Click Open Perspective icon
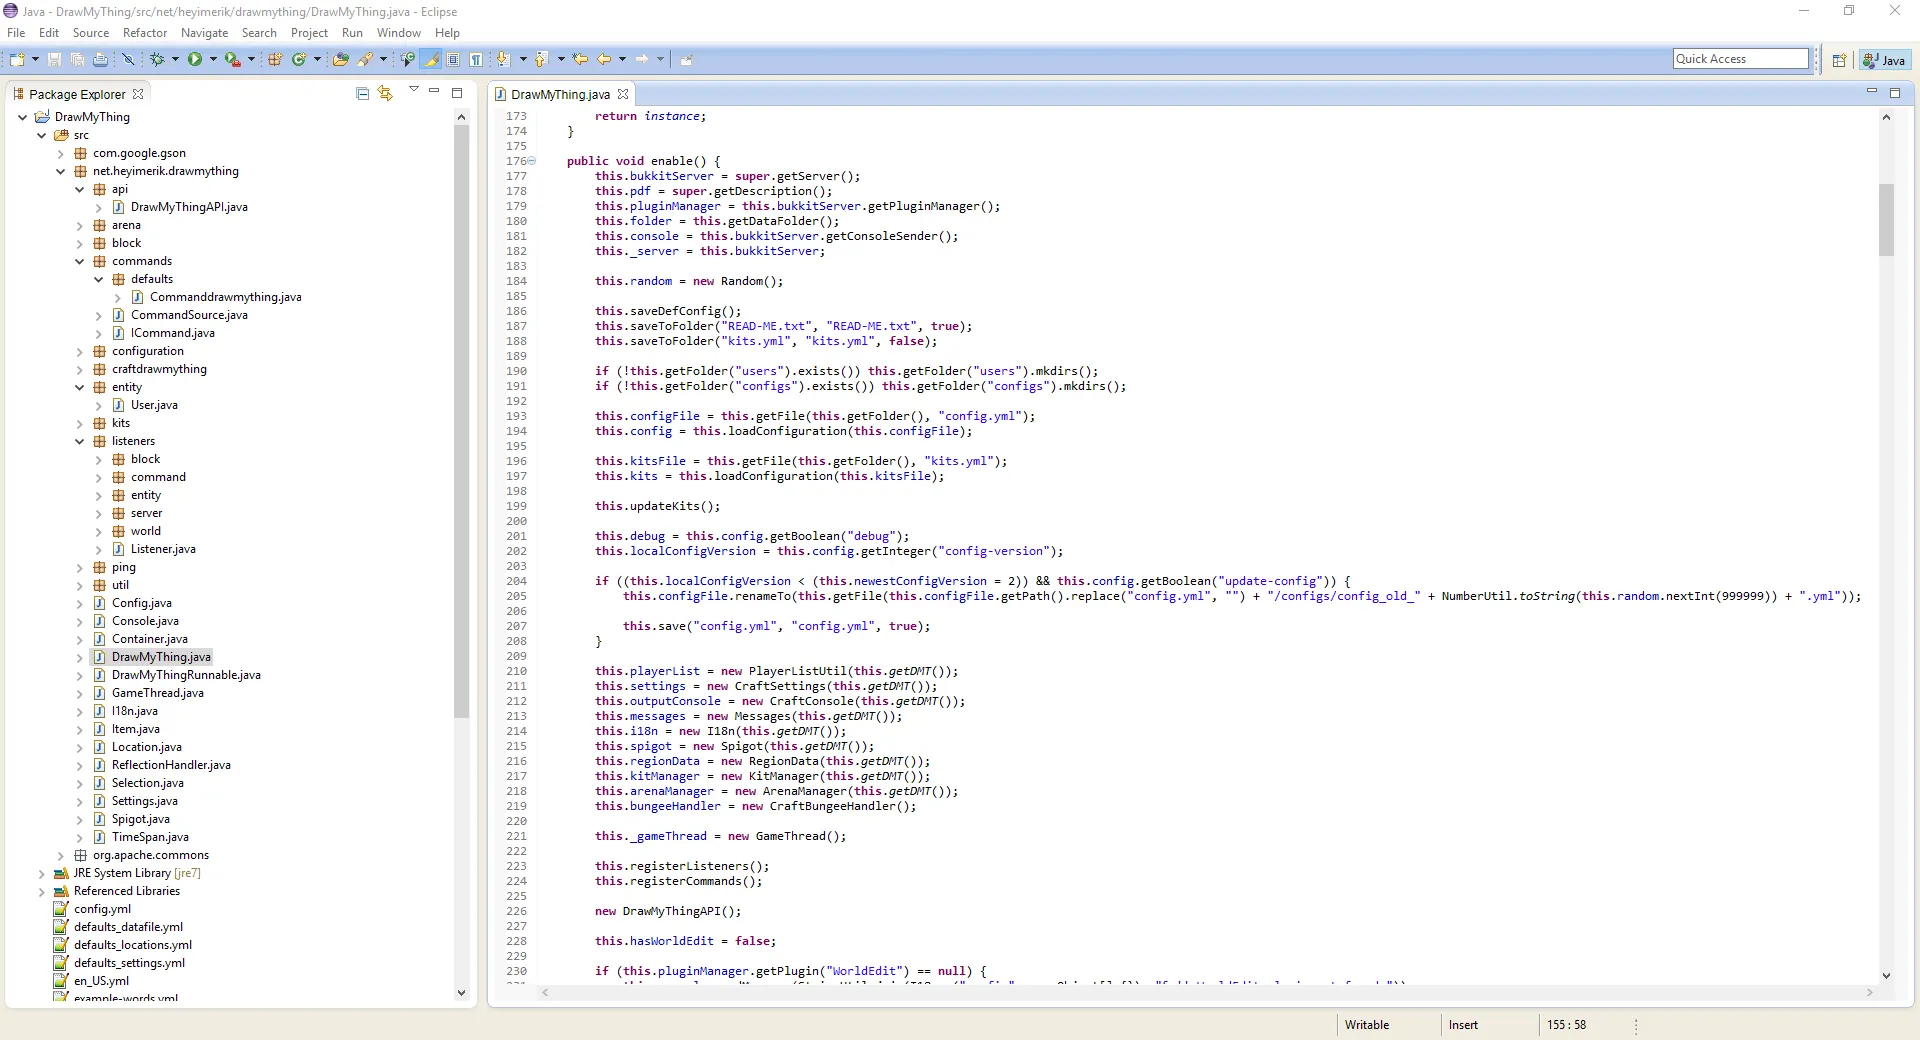 click(x=1839, y=61)
